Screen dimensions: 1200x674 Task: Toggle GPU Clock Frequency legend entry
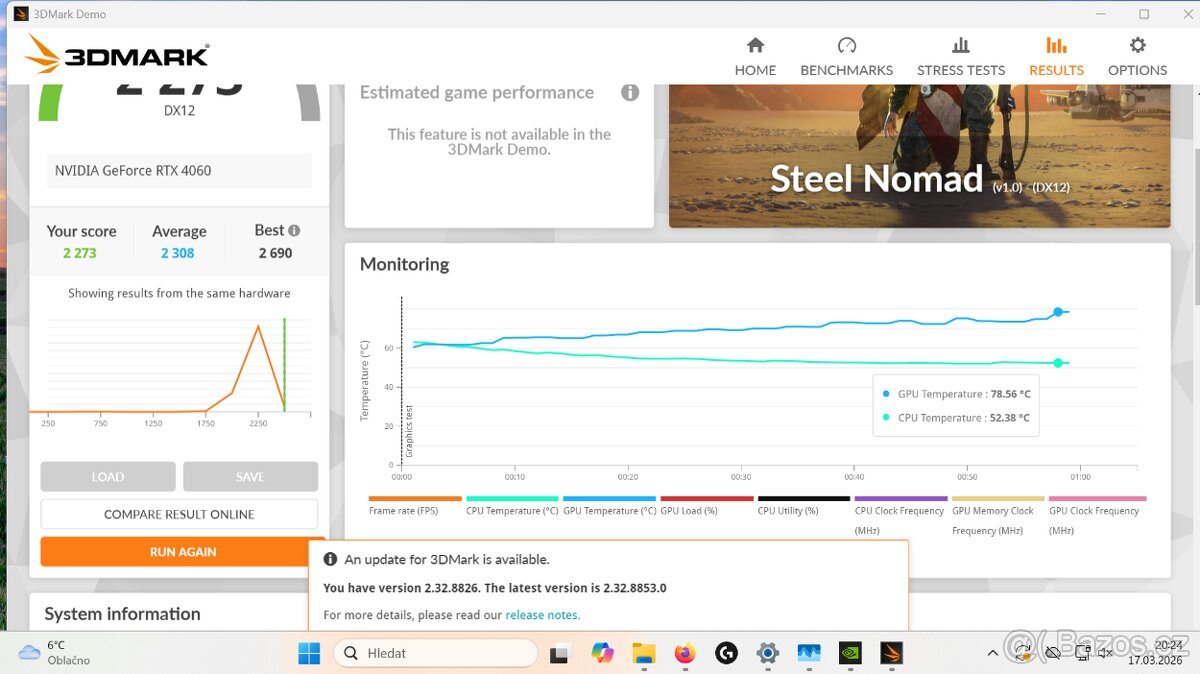[x=1095, y=515]
